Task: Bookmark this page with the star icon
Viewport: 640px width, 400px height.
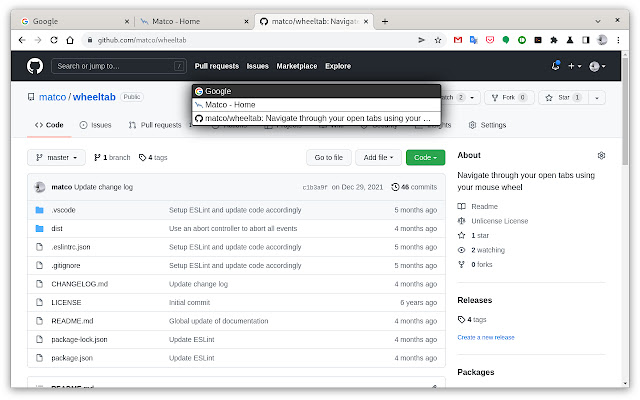Action: pos(438,40)
